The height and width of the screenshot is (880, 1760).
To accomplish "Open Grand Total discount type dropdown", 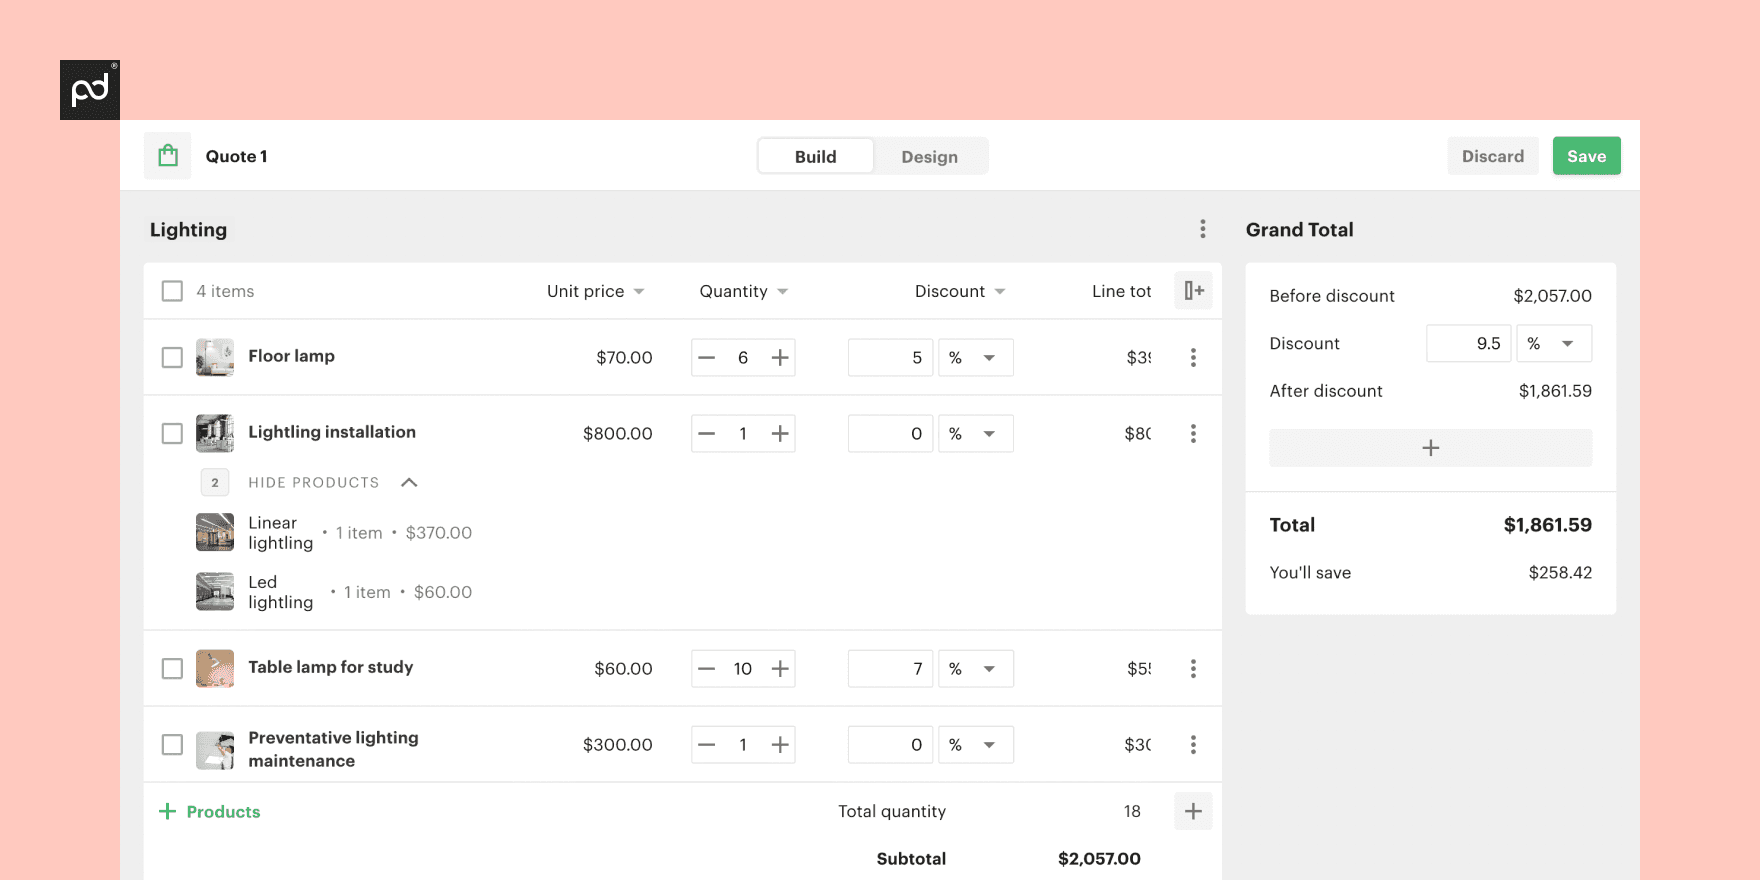I will [1554, 344].
